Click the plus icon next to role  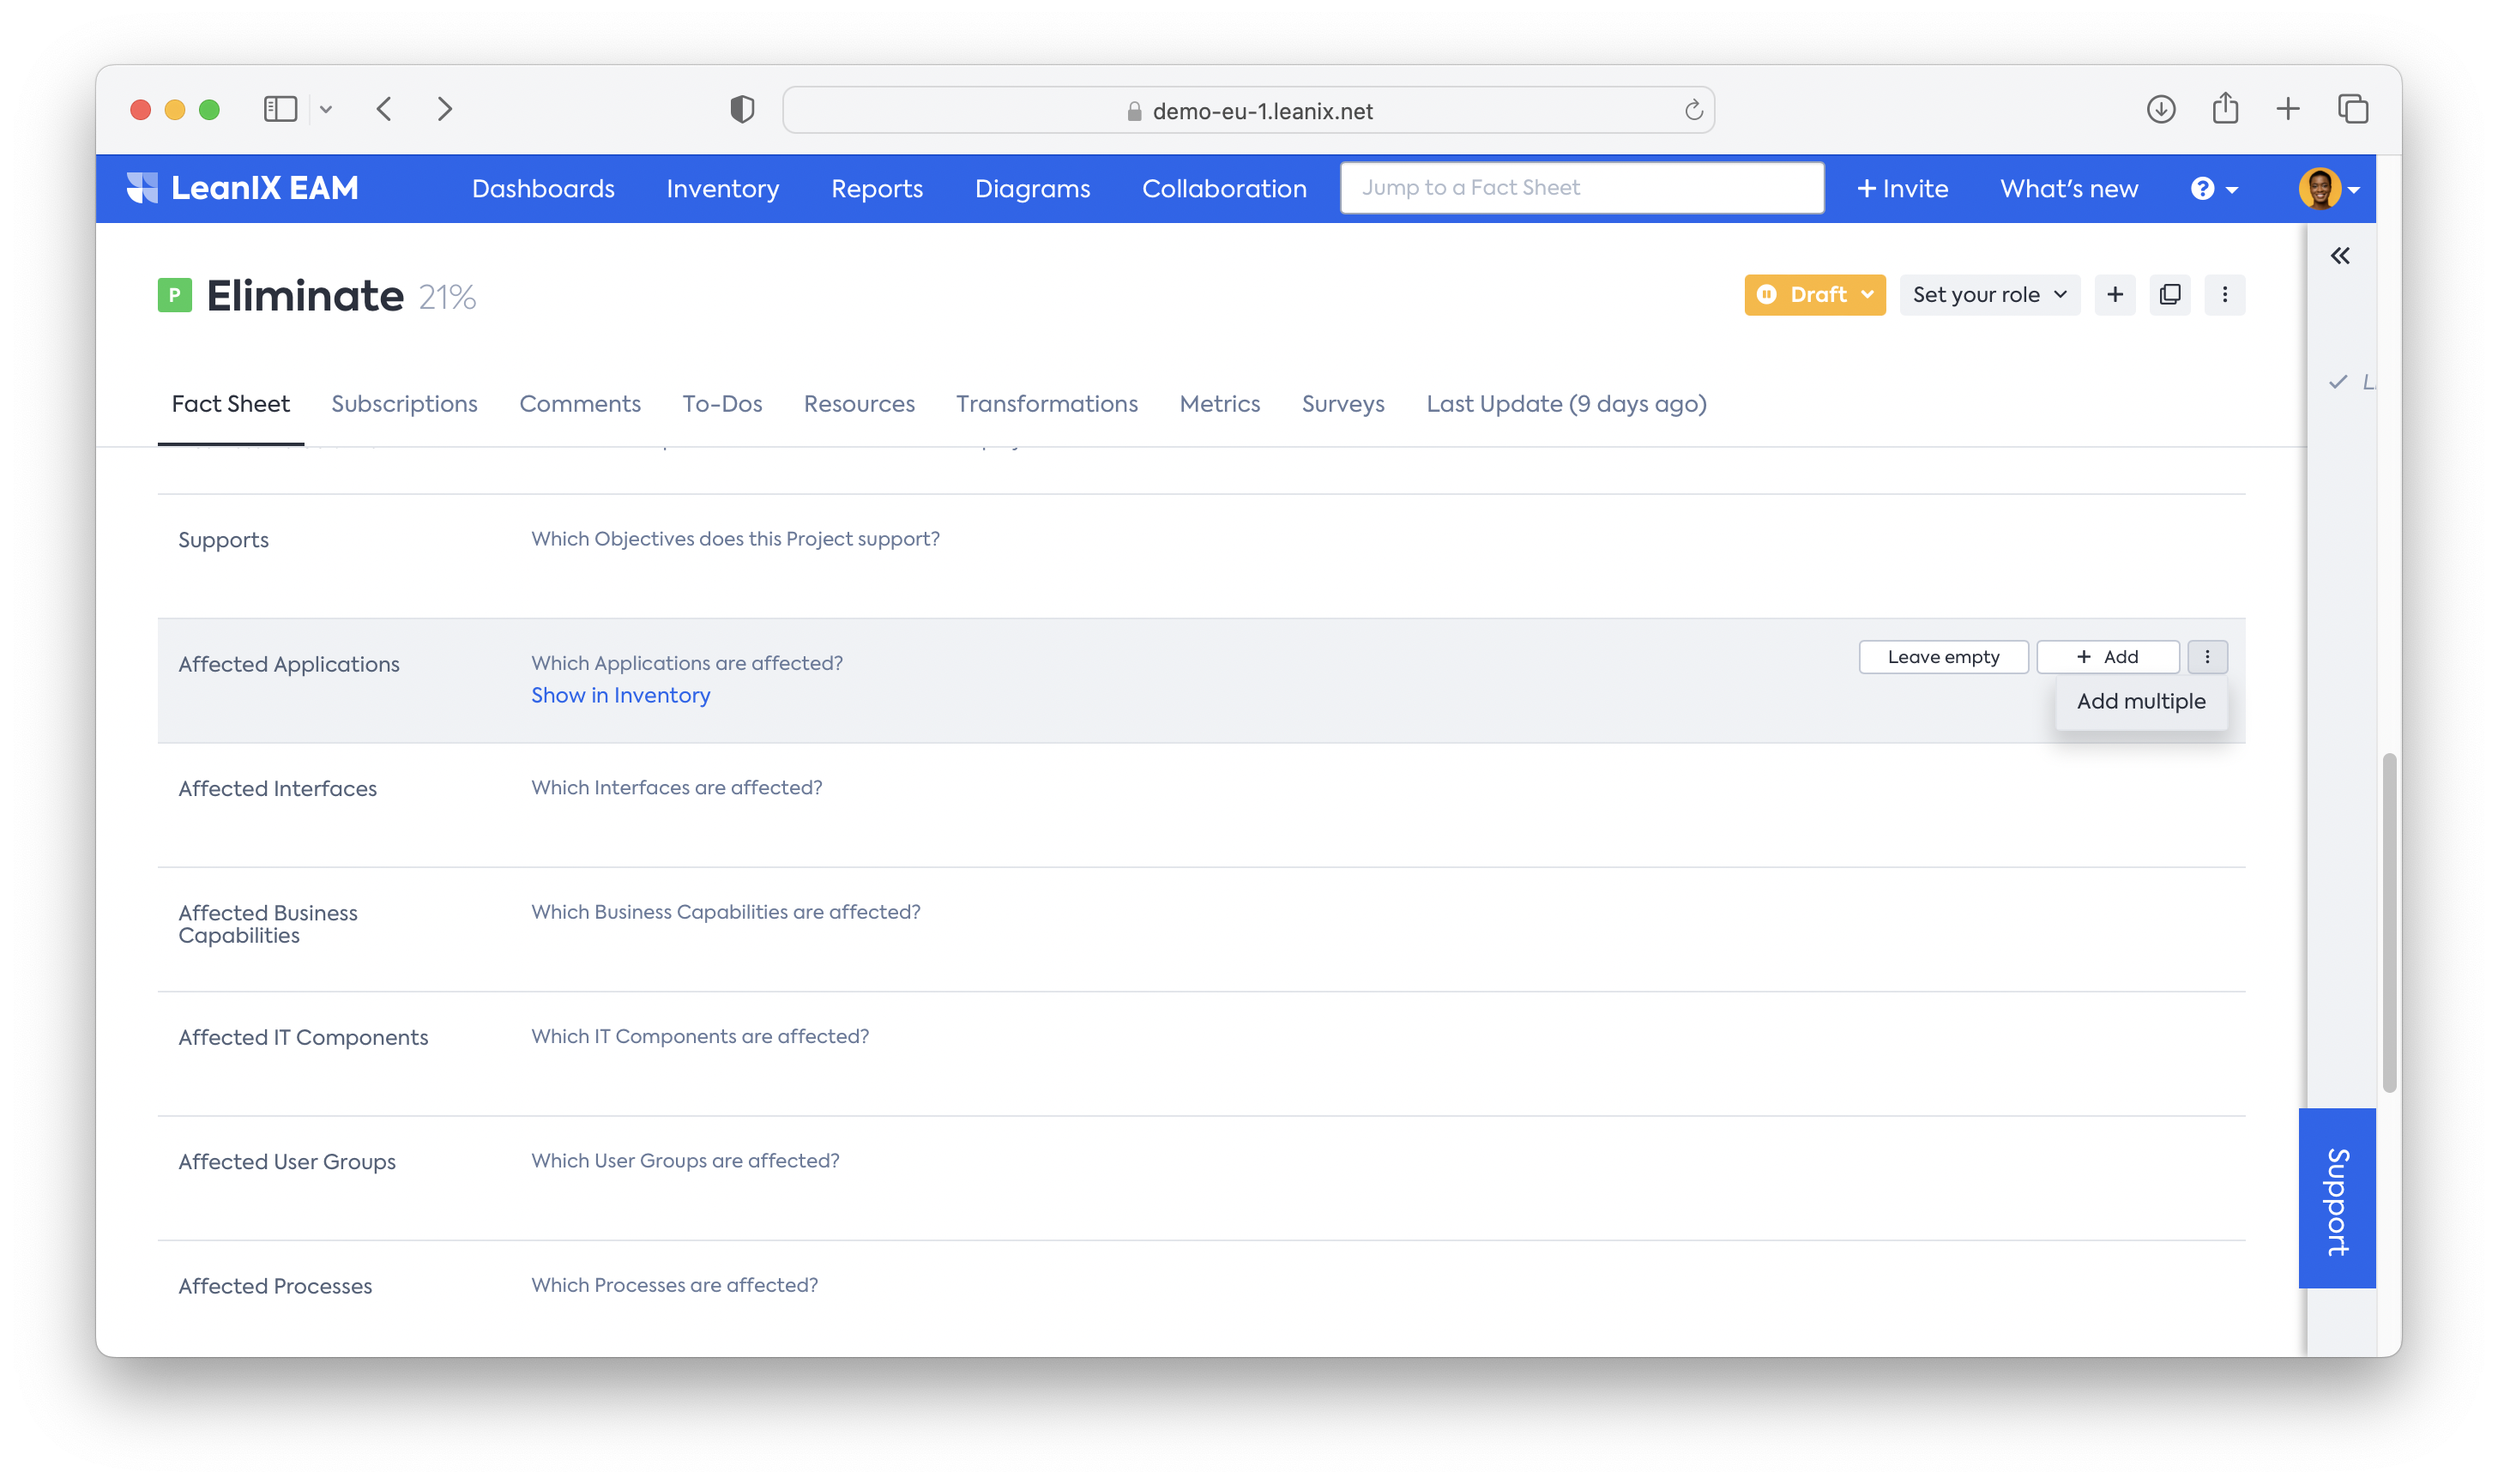pos(2114,295)
